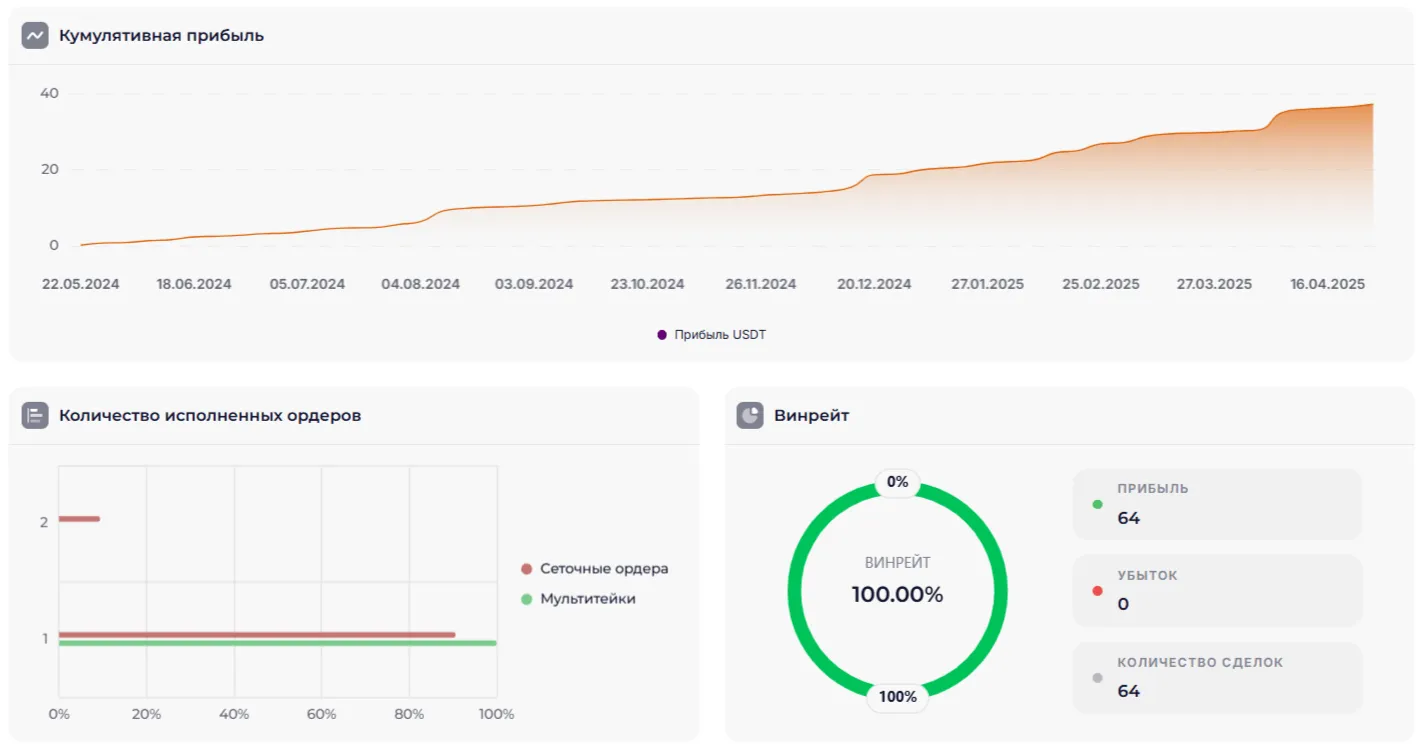This screenshot has width=1422, height=749.
Task: Click the 20.12.2024 date on the axis
Action: pos(874,284)
